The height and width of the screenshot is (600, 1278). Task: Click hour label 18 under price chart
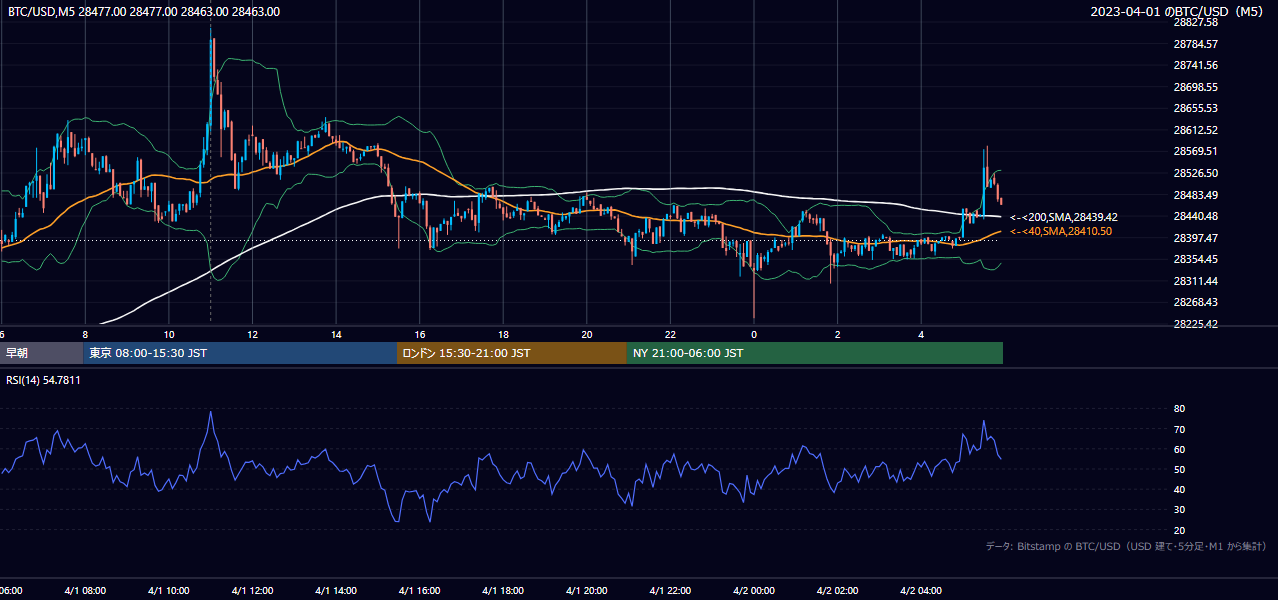point(503,334)
